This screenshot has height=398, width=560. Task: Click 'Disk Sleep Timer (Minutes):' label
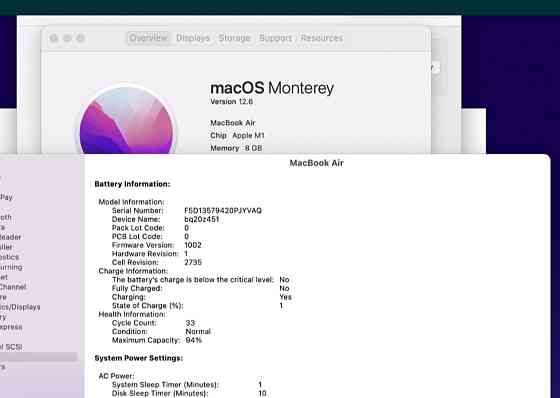pos(160,393)
